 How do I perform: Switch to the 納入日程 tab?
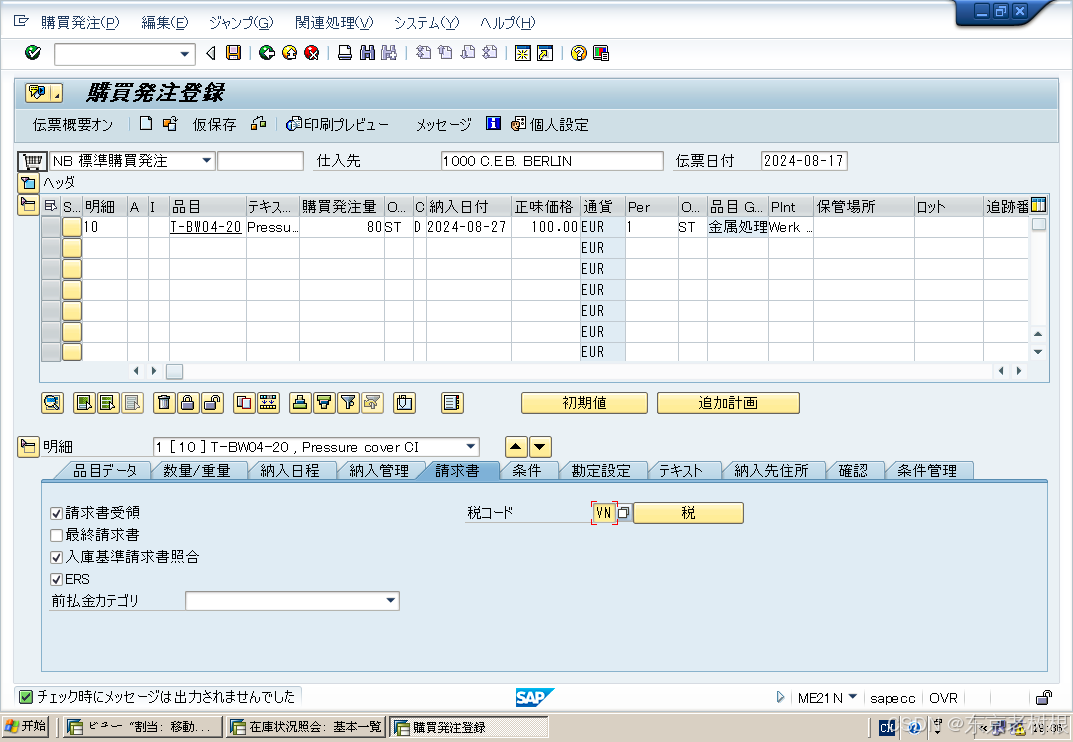click(x=290, y=471)
